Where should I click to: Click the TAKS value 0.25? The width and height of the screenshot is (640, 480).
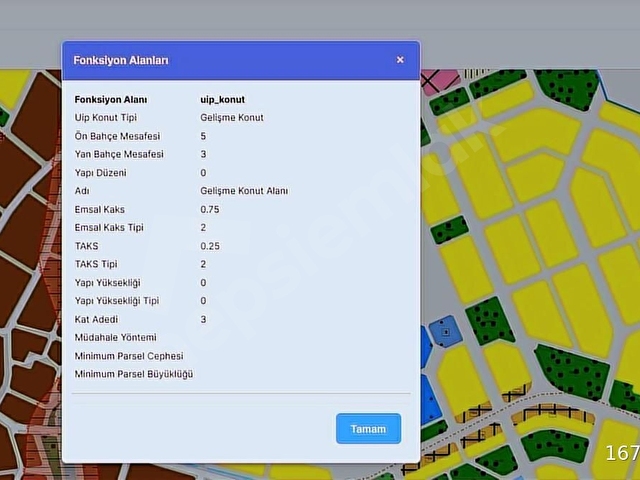pos(210,246)
